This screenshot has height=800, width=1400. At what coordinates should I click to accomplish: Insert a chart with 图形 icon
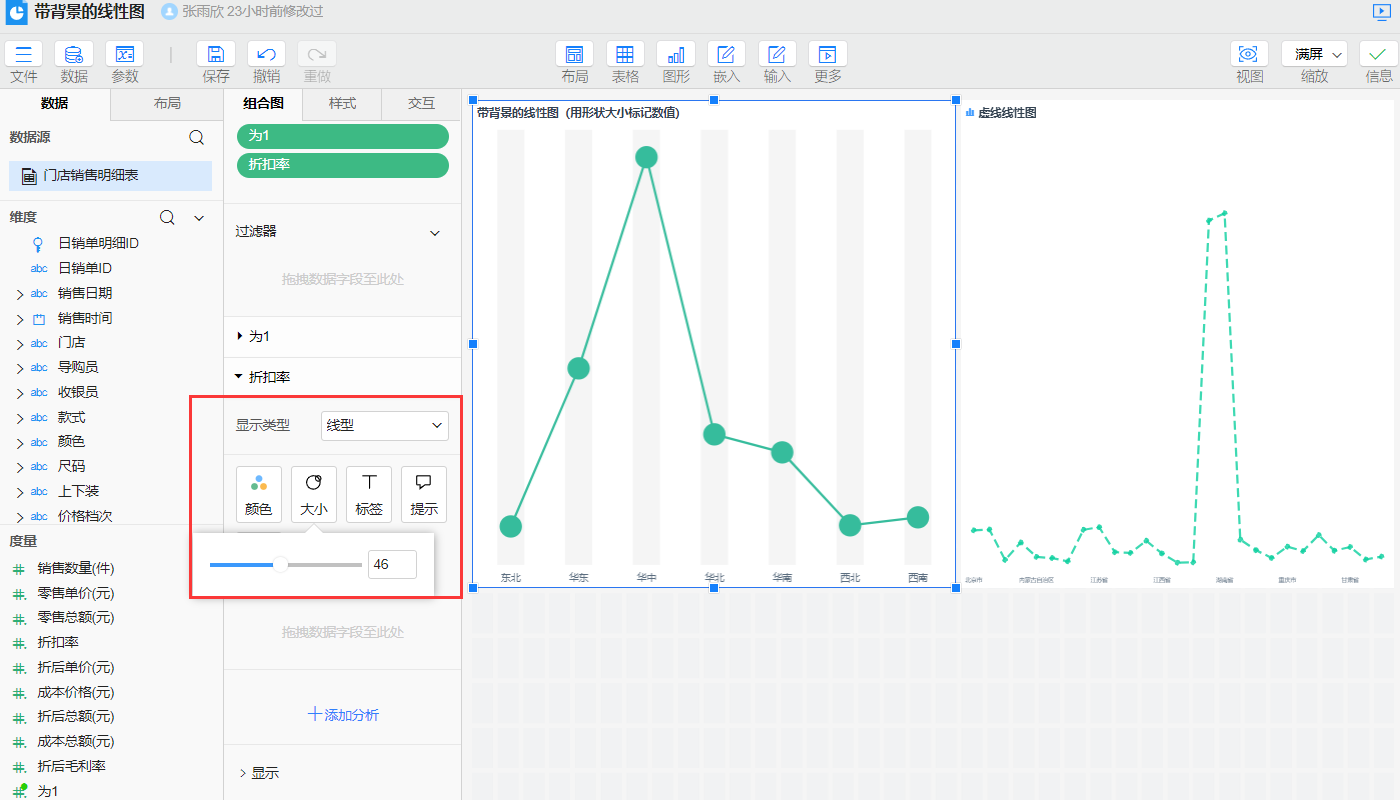pyautogui.click(x=676, y=55)
